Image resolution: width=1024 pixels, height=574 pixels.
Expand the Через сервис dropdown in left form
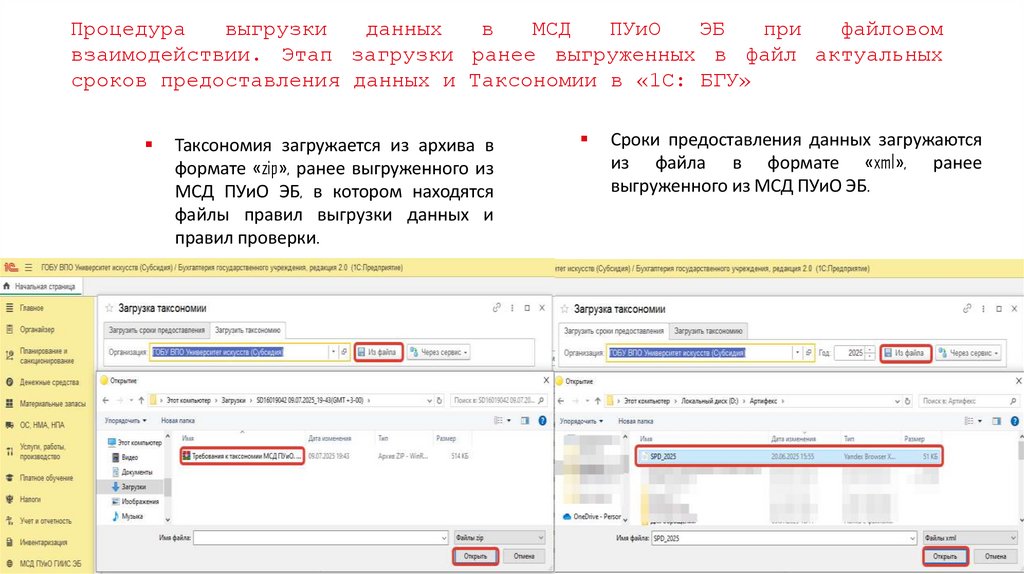tap(438, 352)
